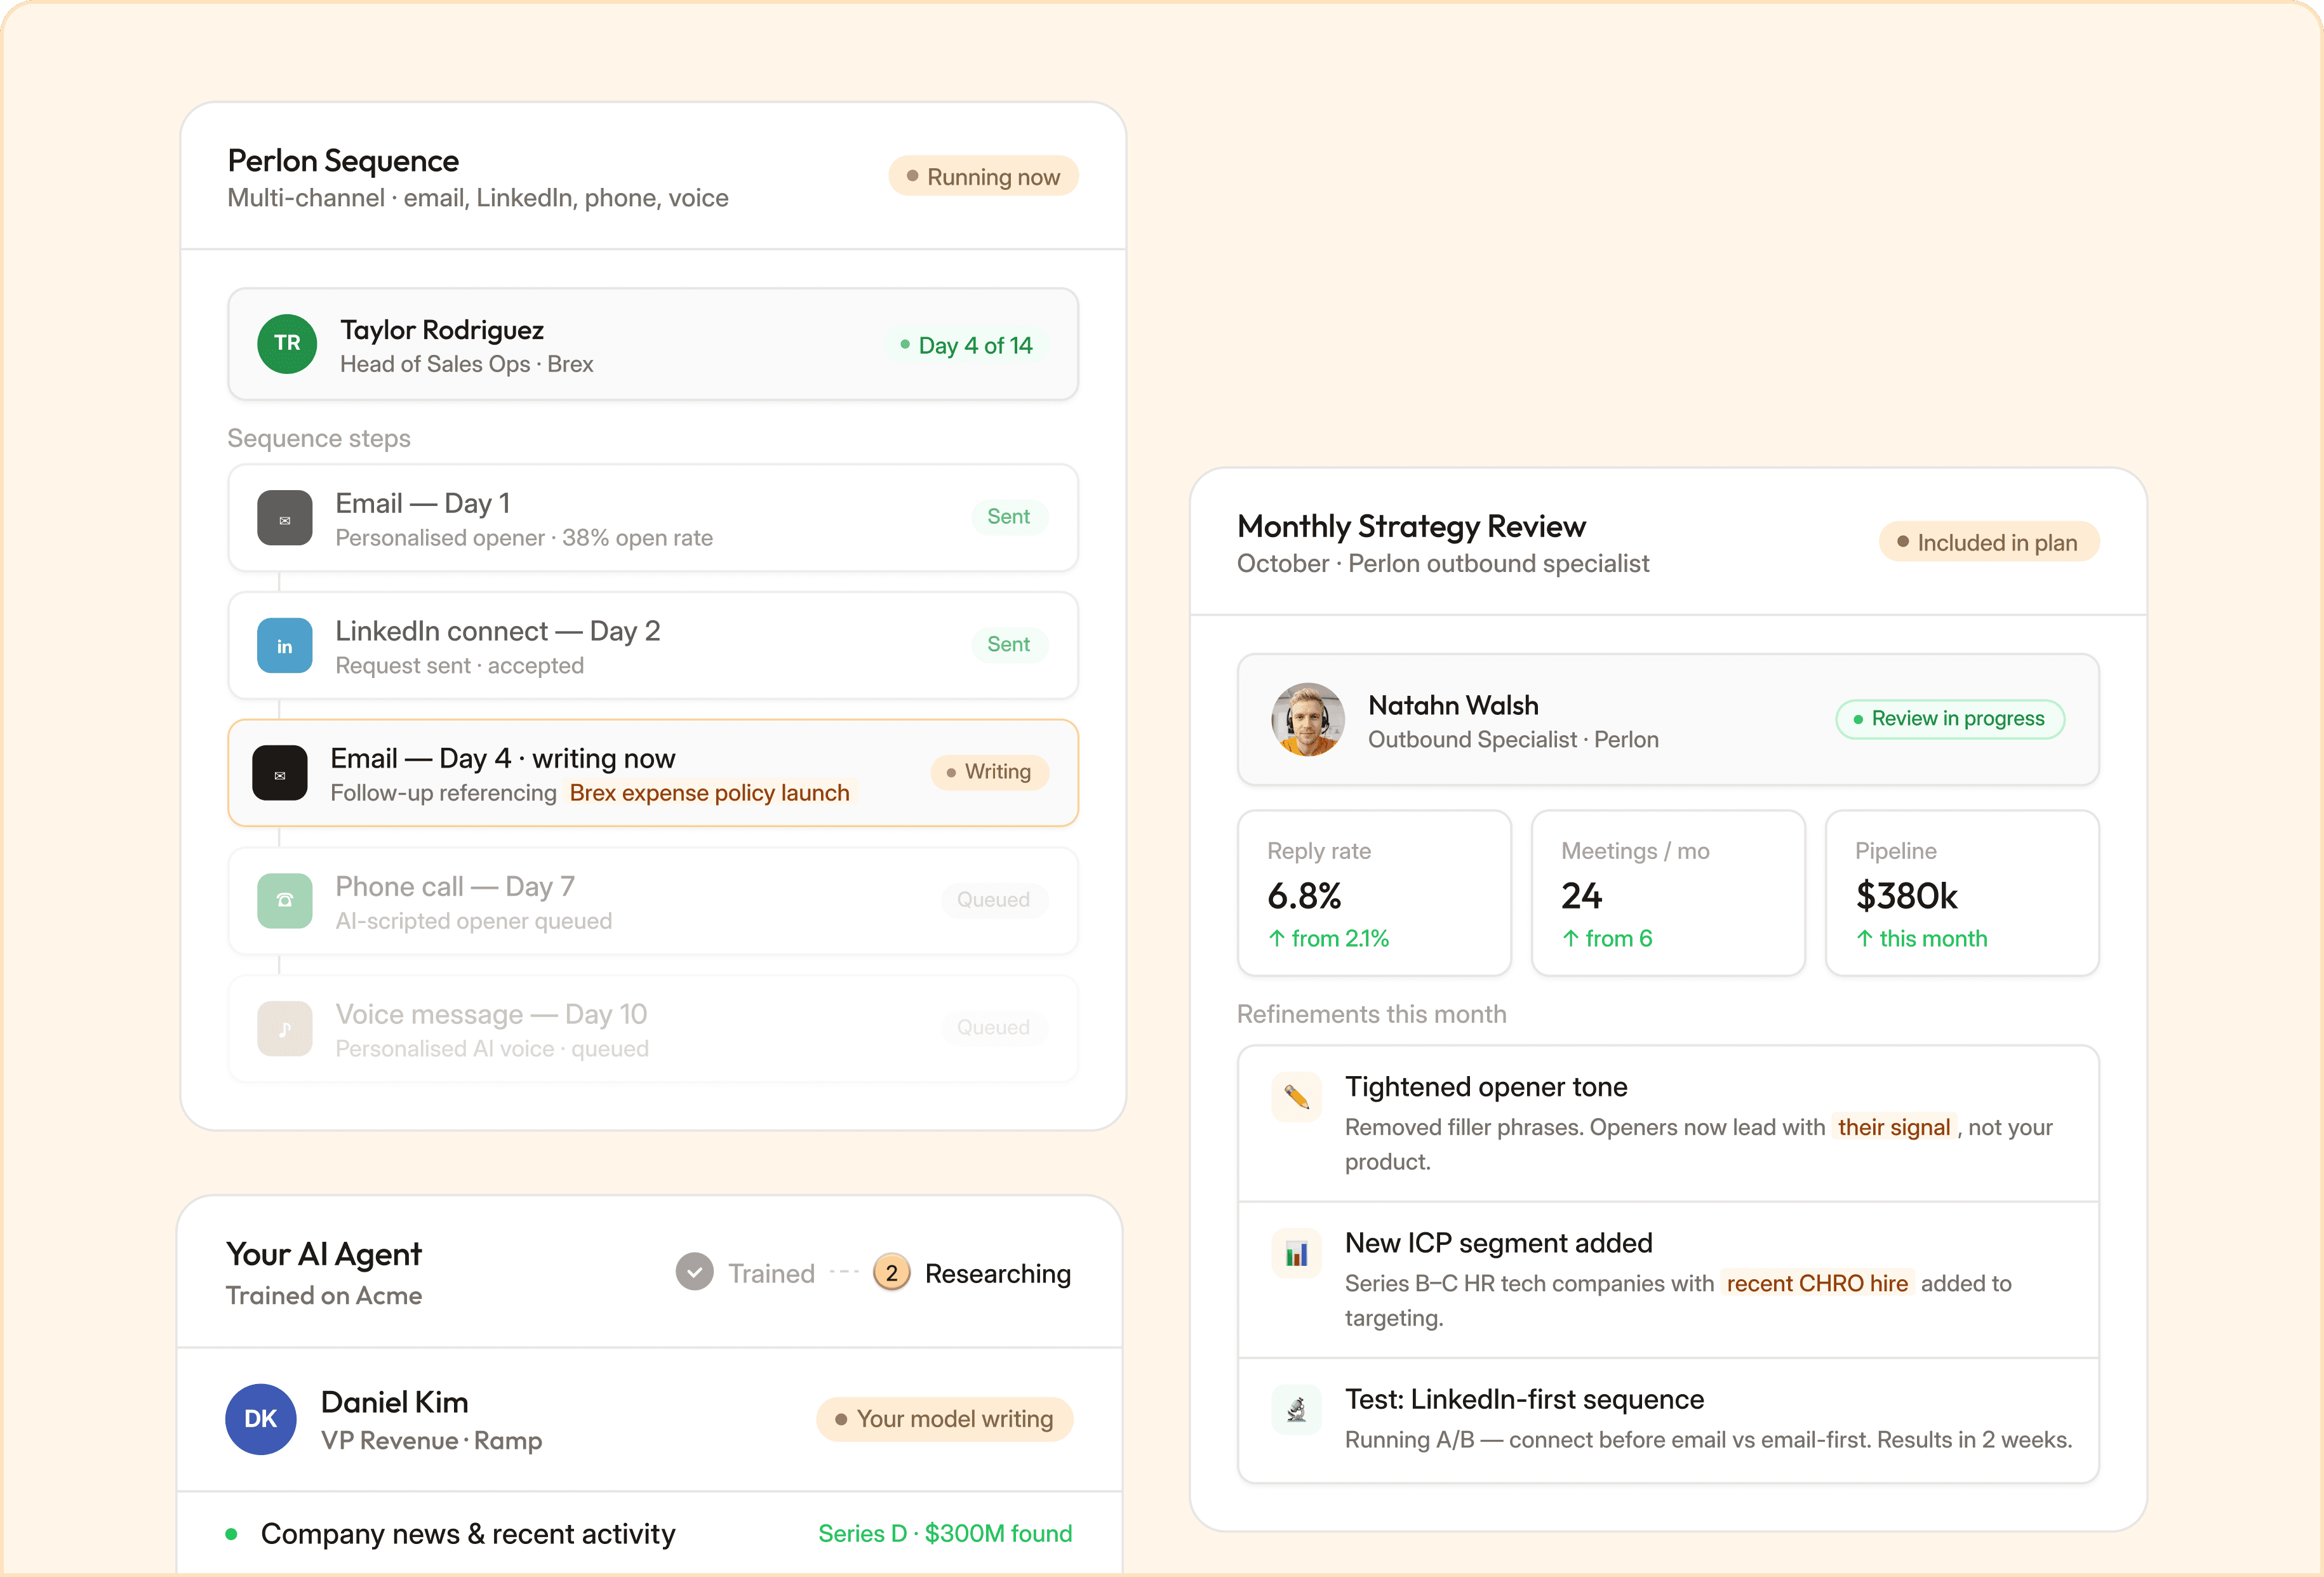
Task: Click Natahn Walsh's profile photo
Action: click(x=1307, y=719)
